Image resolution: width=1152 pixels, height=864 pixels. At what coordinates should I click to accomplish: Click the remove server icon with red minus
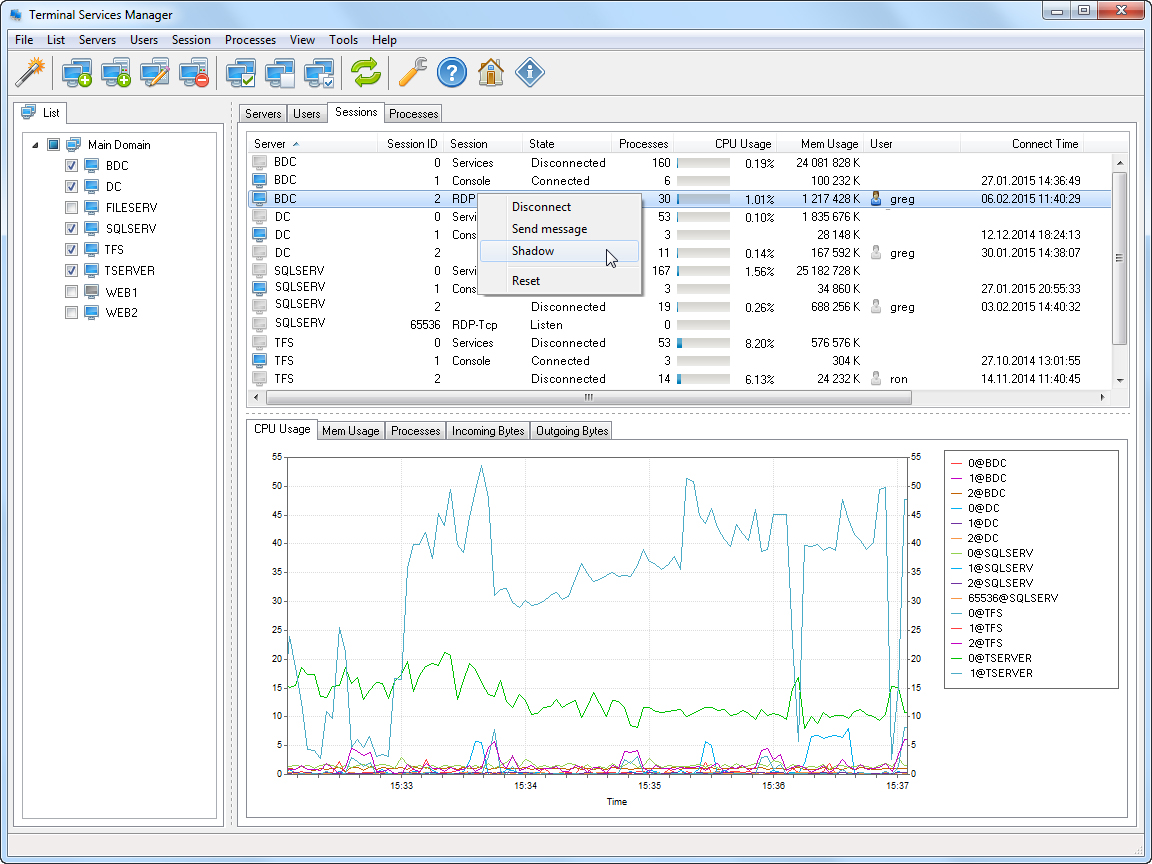pos(193,72)
